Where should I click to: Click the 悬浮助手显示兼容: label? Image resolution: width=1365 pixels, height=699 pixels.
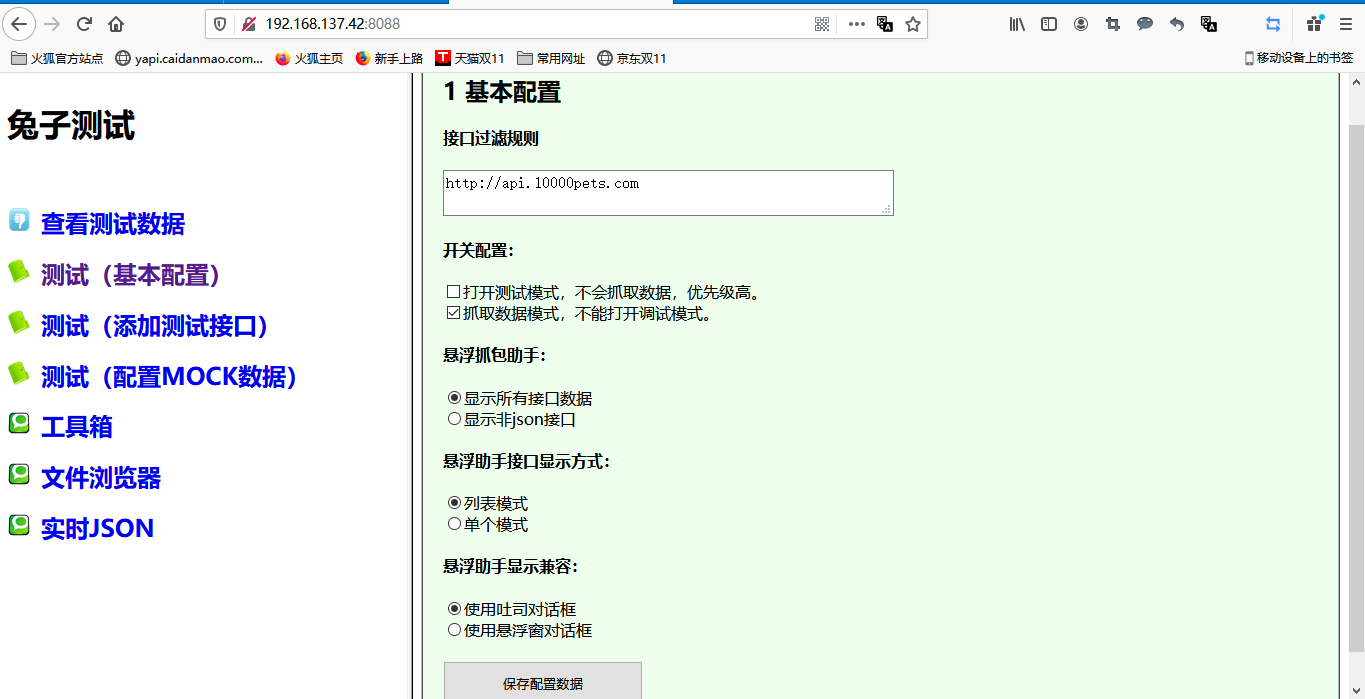pos(511,566)
